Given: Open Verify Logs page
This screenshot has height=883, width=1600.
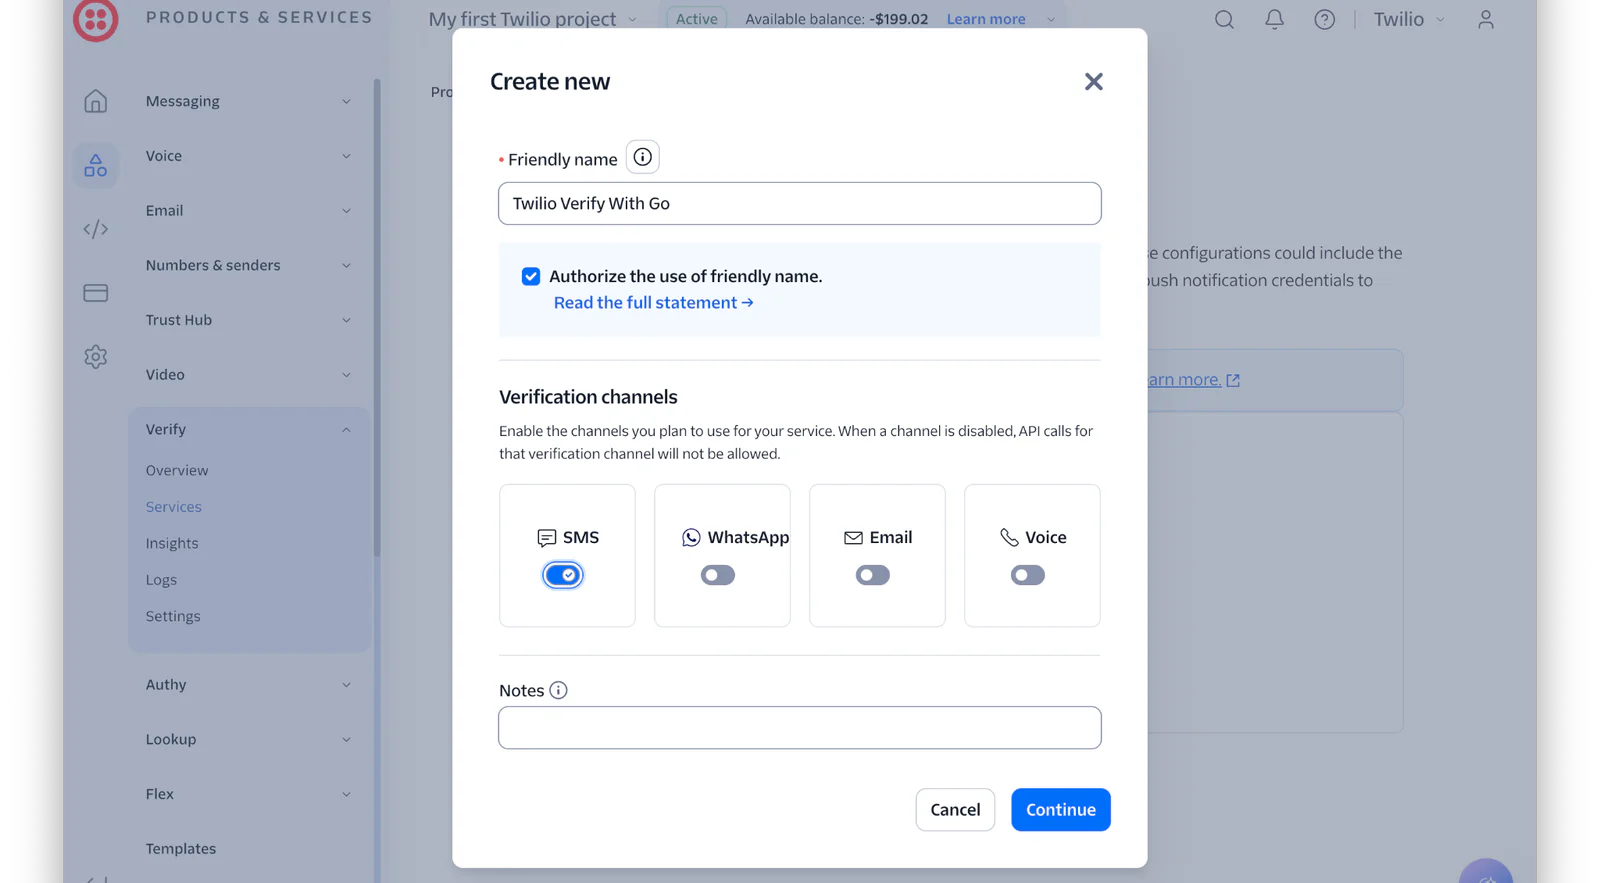Looking at the screenshot, I should pyautogui.click(x=161, y=580).
